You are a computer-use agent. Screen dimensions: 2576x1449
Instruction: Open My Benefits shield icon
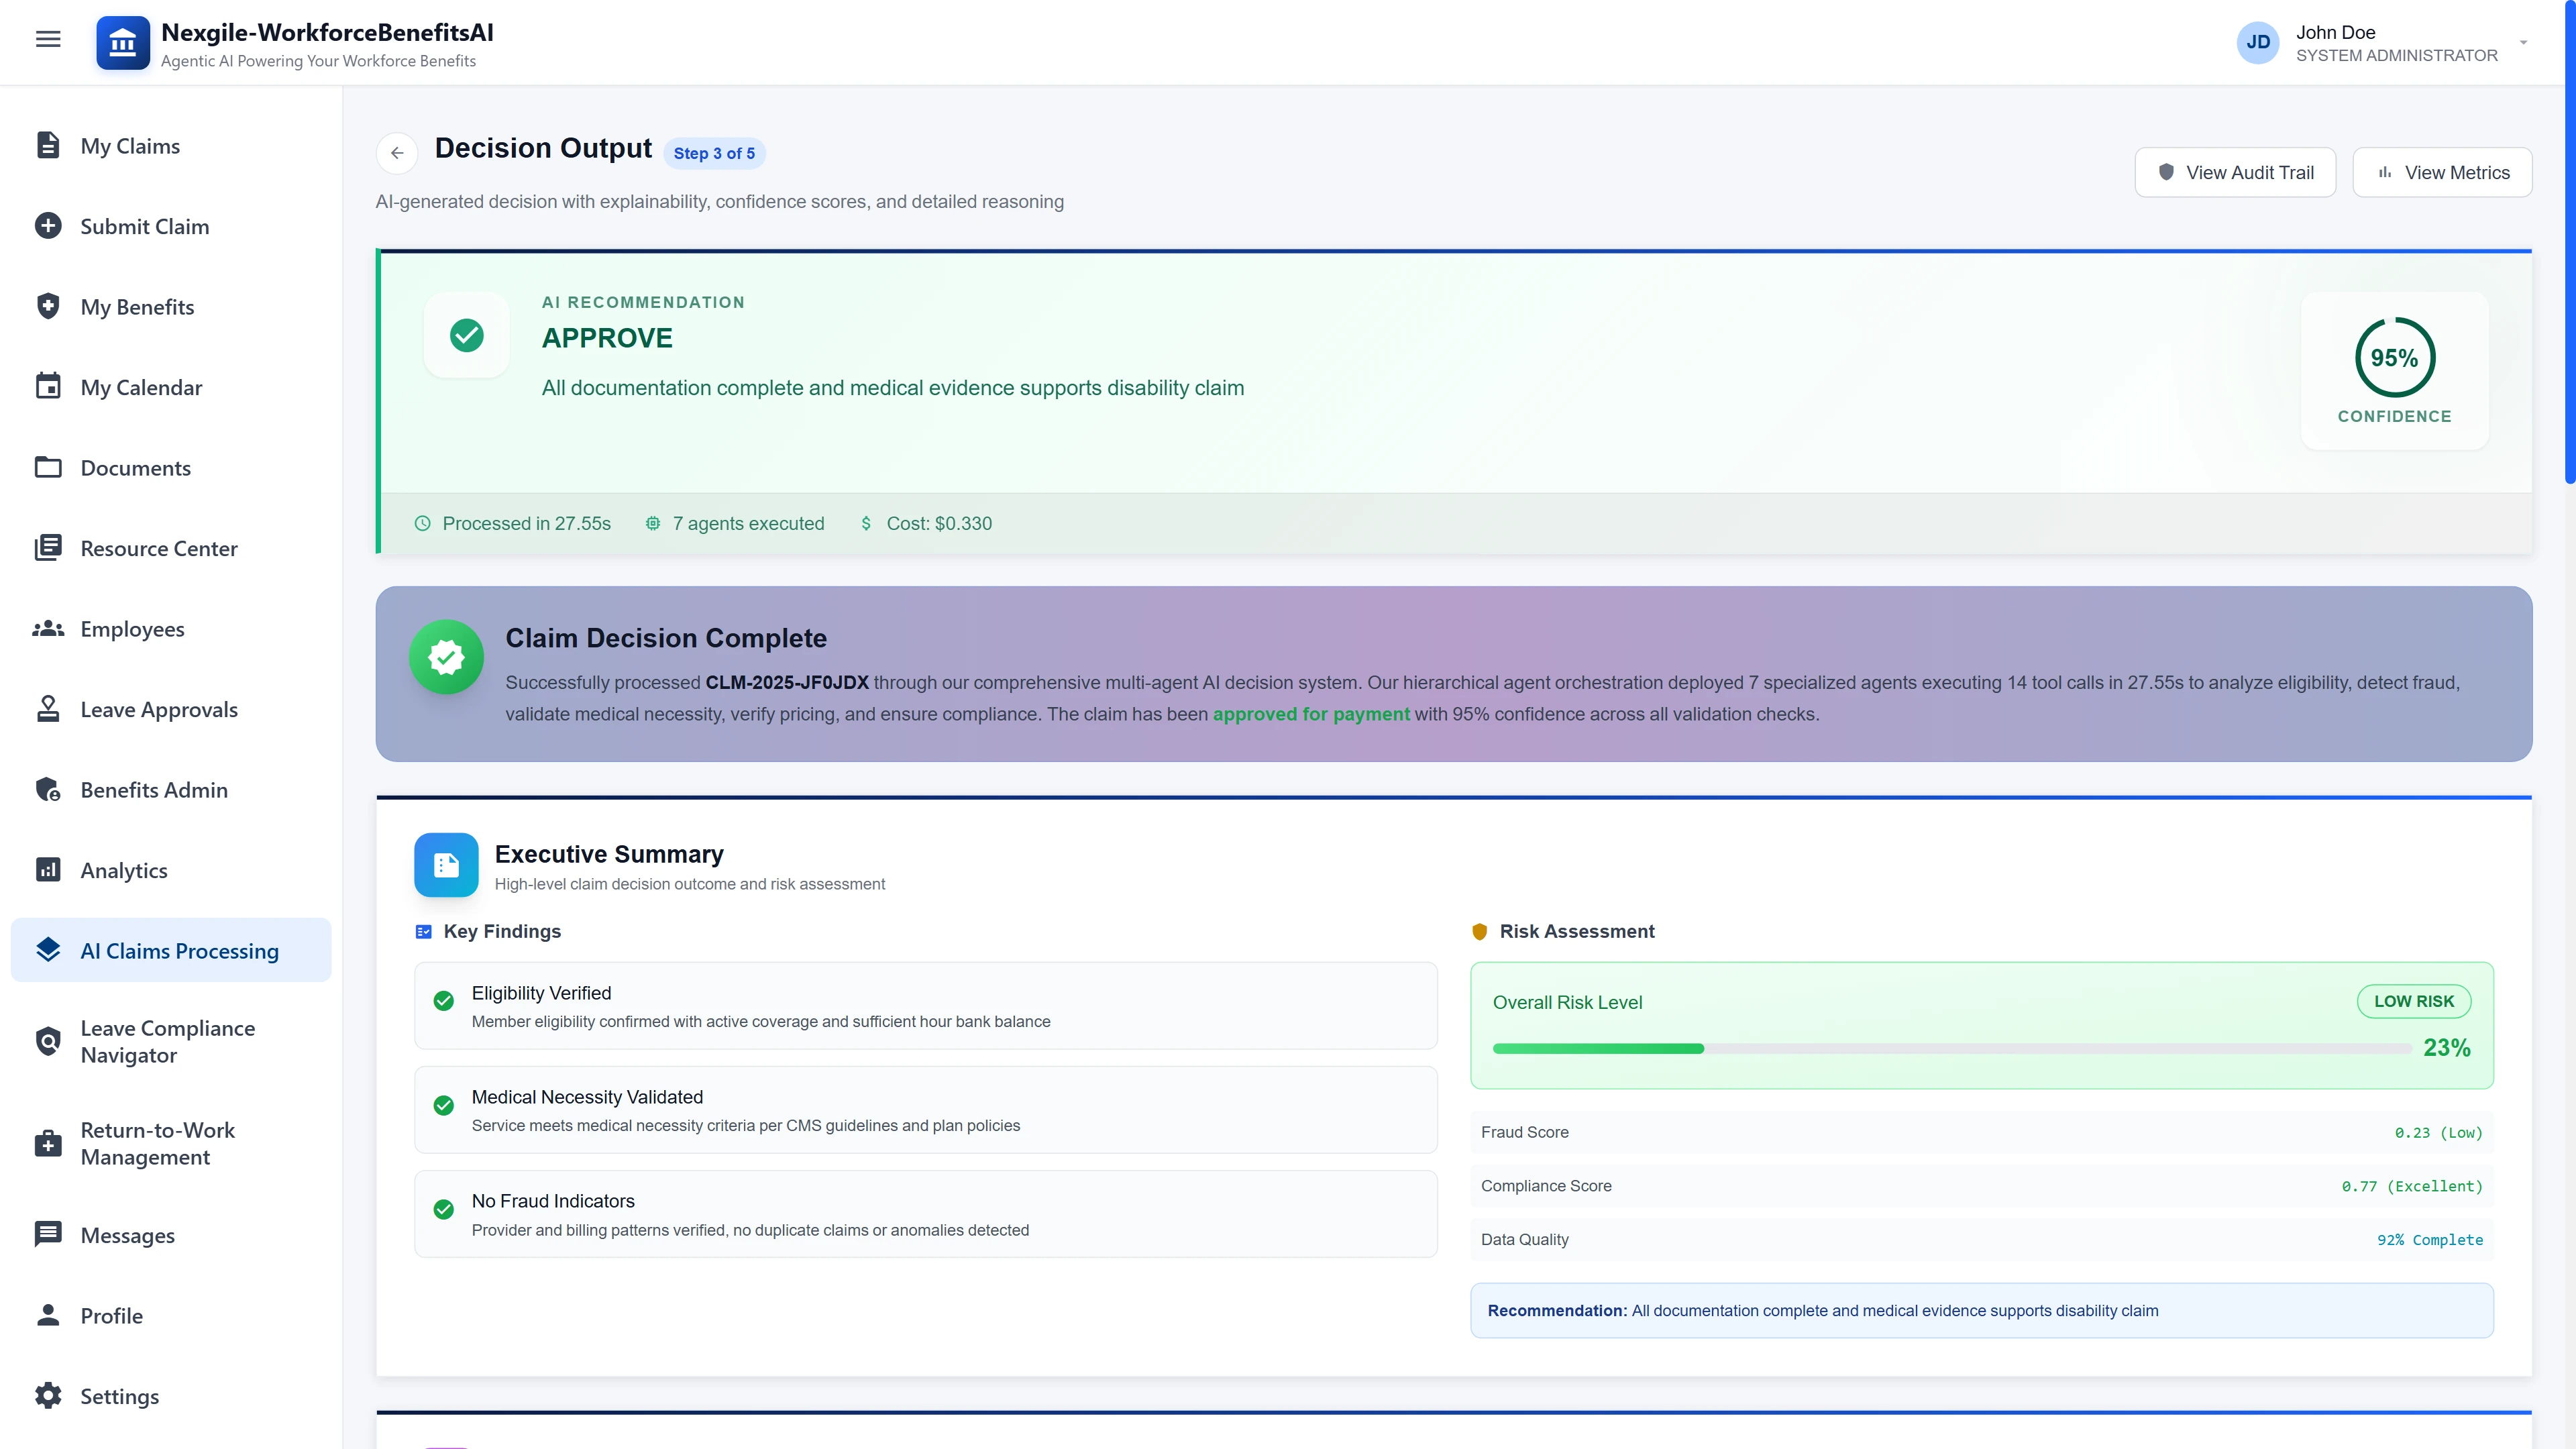[48, 306]
